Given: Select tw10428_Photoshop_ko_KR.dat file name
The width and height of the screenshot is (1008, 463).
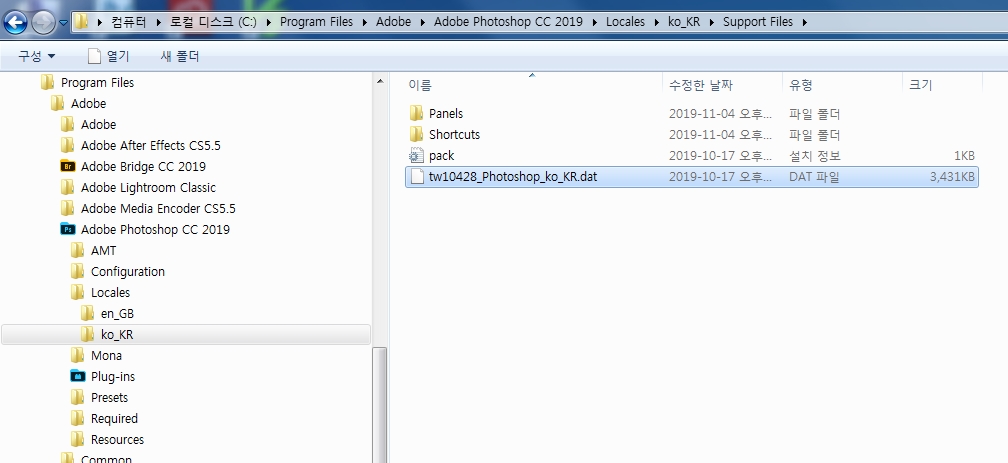Looking at the screenshot, I should (x=513, y=176).
